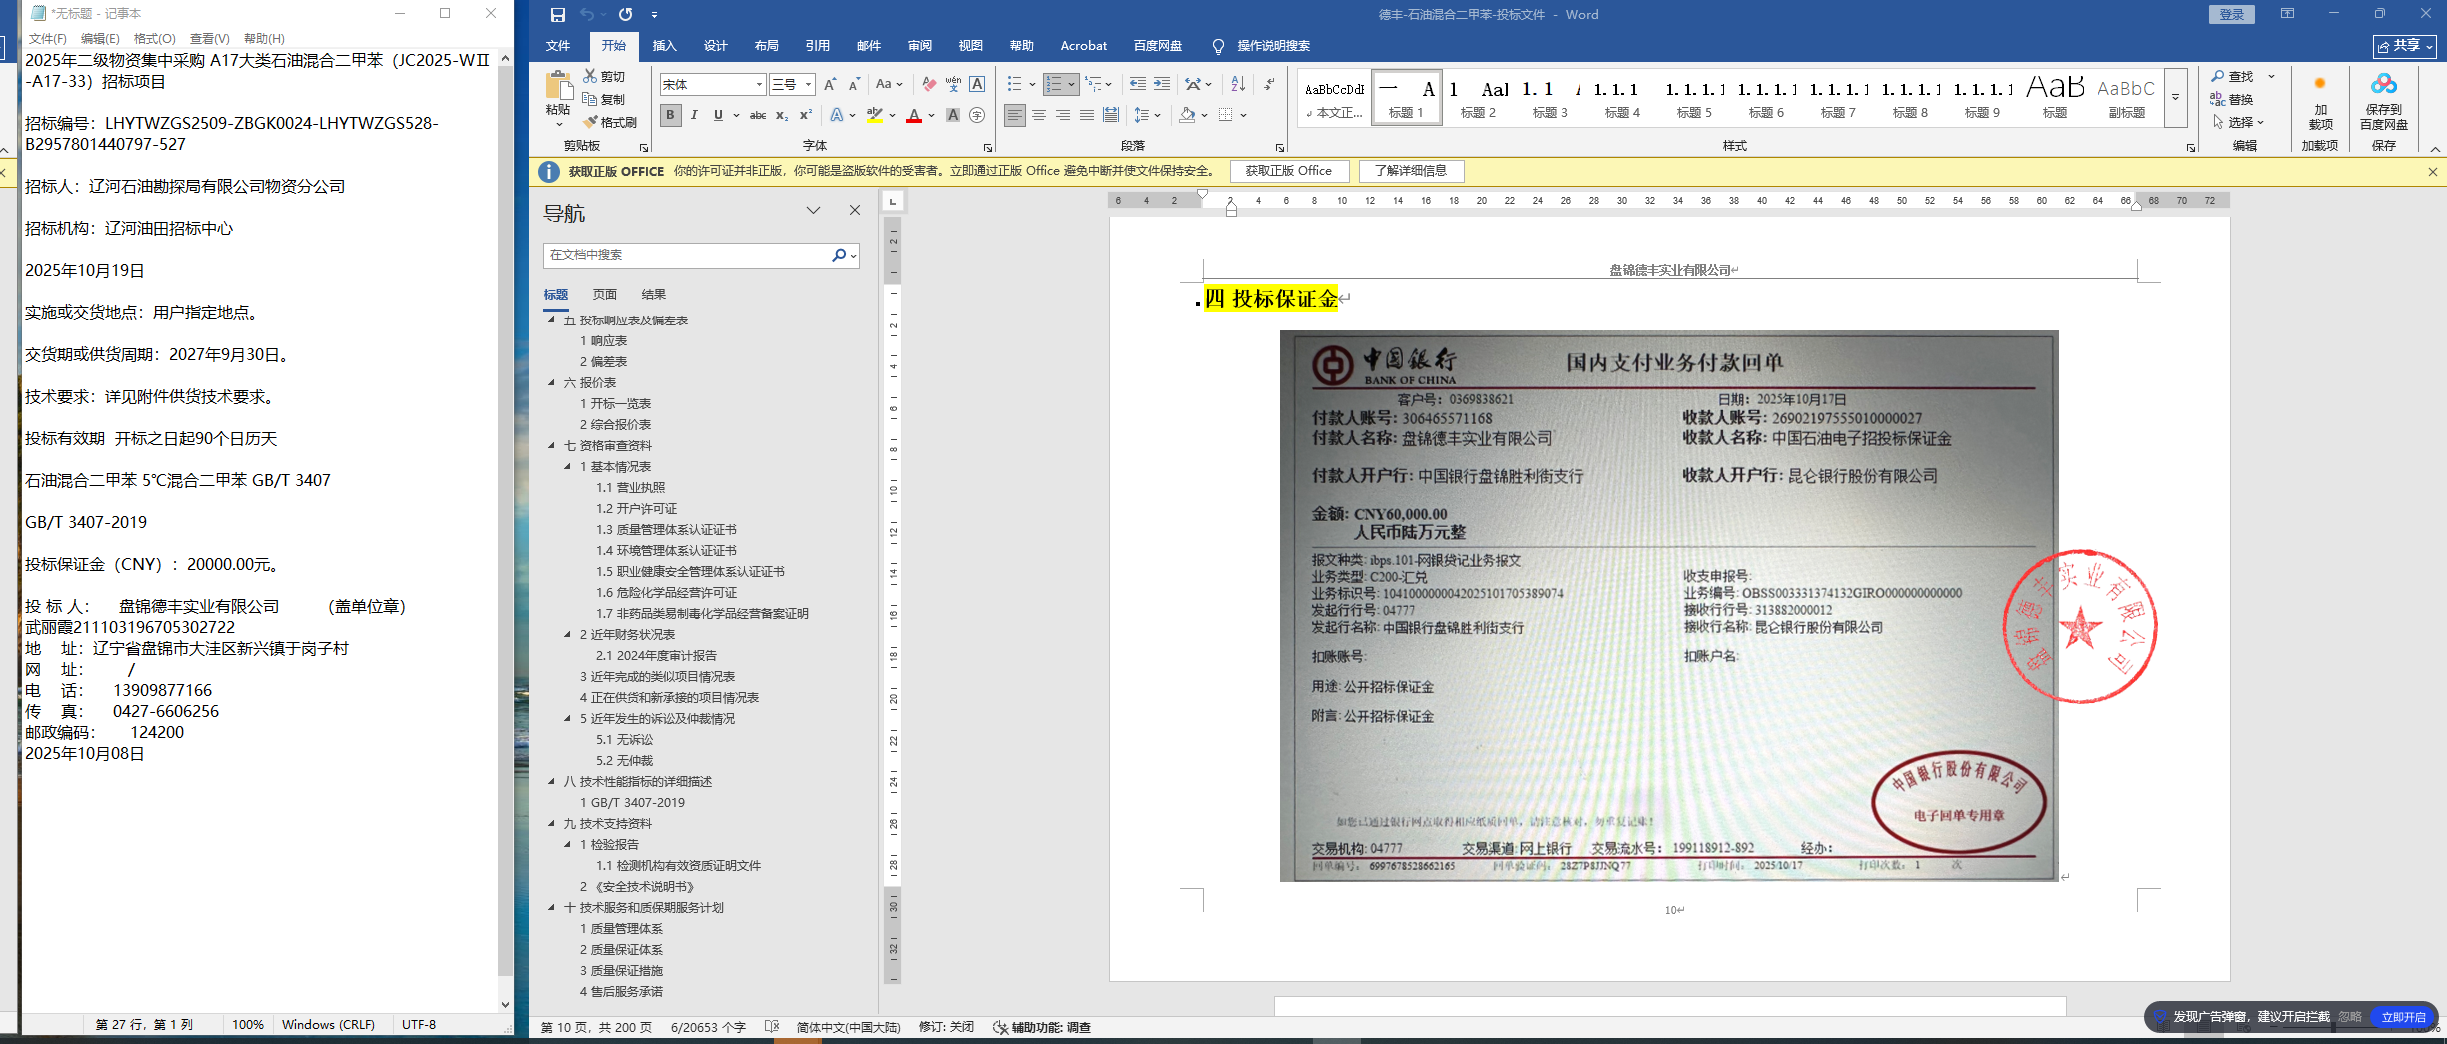The image size is (2447, 1044).
Task: Toggle left alignment for the paragraph
Action: tap(1015, 115)
